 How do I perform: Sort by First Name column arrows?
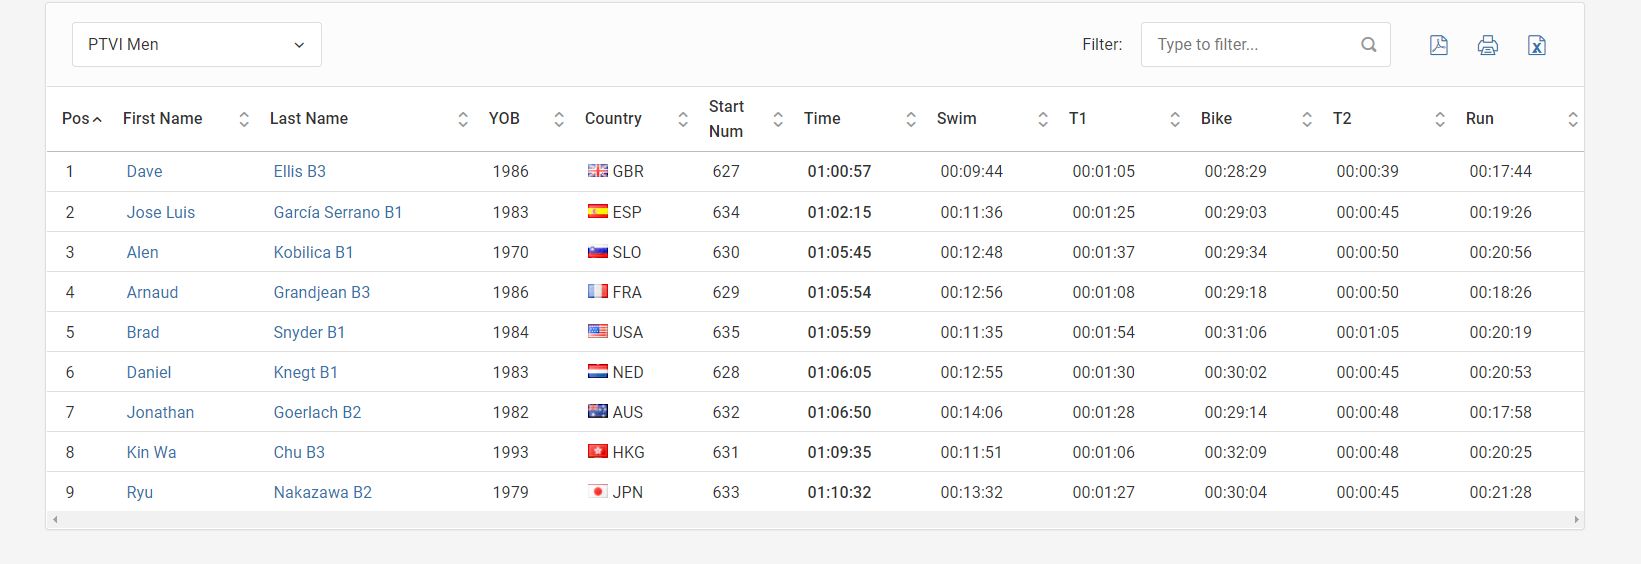click(244, 119)
